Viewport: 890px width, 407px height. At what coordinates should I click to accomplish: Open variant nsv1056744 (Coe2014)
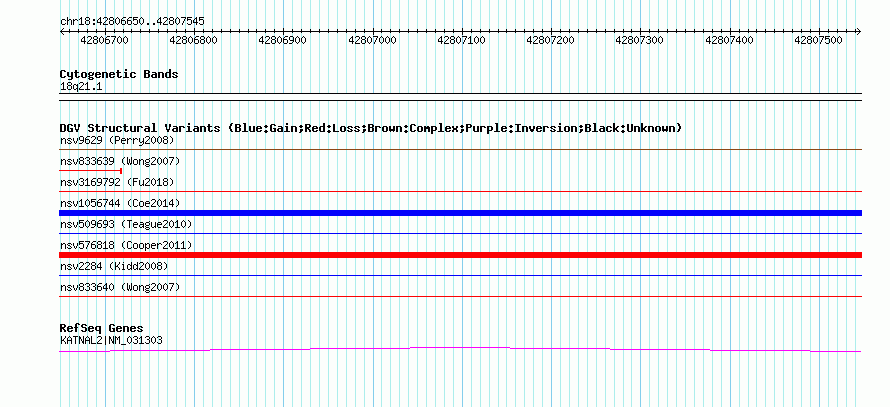point(120,203)
